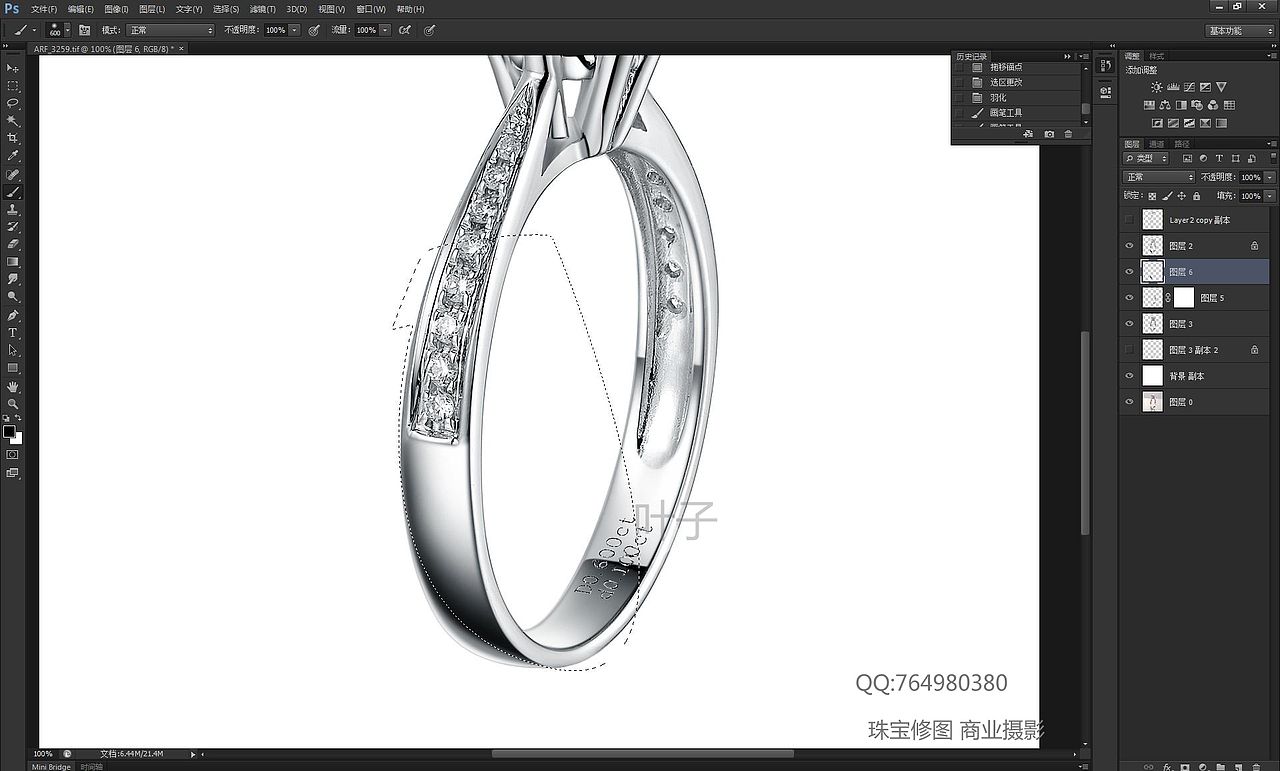1280x771 pixels.
Task: Select the Eyedropper tool
Action: pos(13,156)
